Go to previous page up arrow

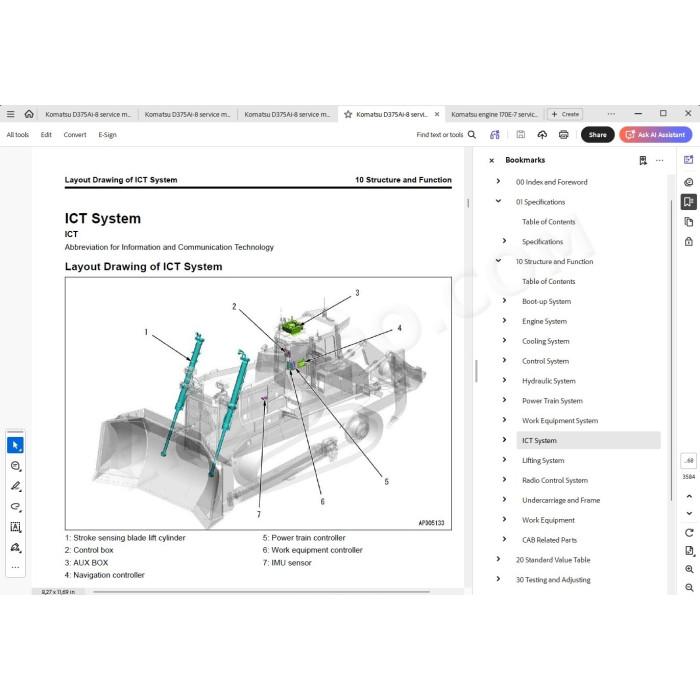click(689, 496)
